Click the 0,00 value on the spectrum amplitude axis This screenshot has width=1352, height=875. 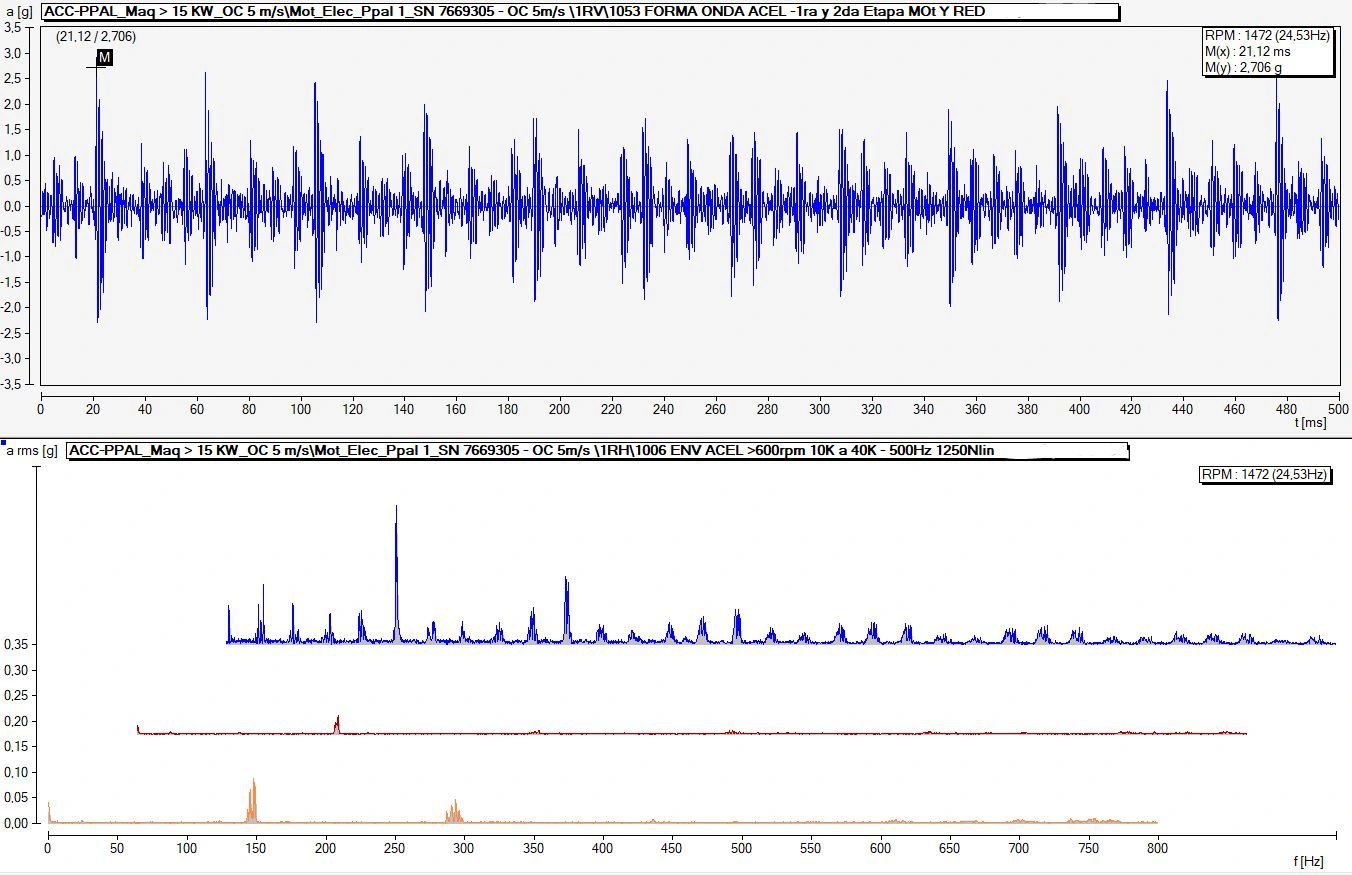[17, 824]
